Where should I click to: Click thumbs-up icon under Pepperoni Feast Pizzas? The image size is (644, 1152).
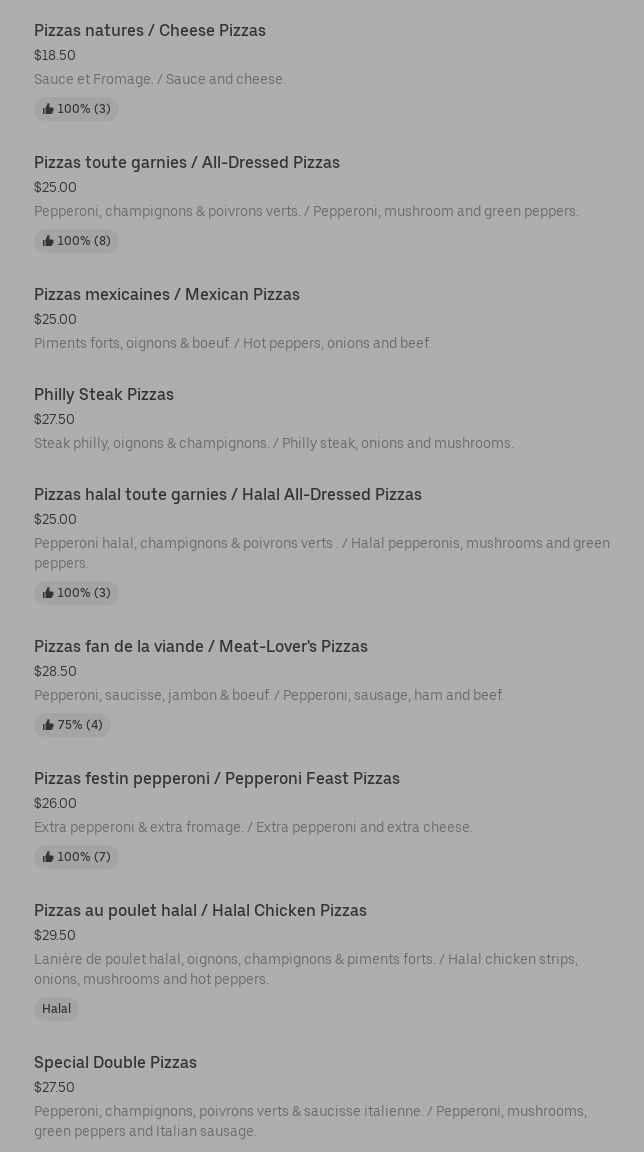click(x=48, y=857)
